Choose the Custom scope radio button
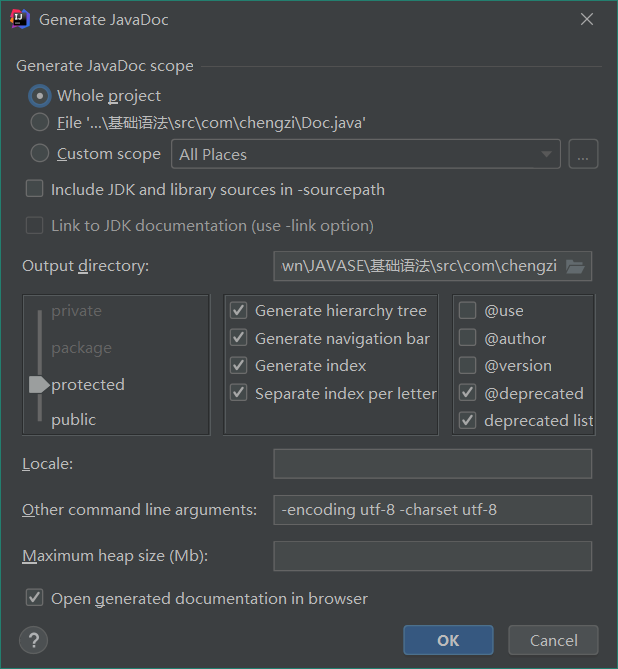The height and width of the screenshot is (669, 618). click(x=40, y=154)
